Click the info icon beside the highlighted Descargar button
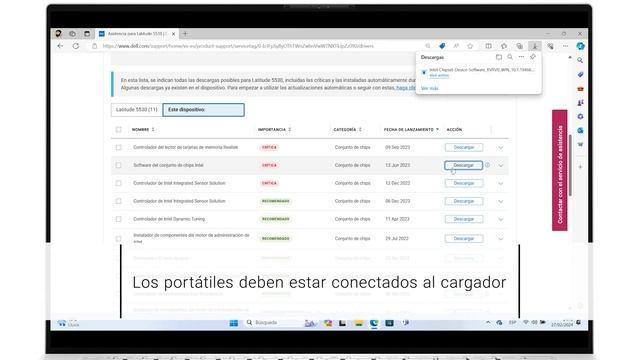Viewport: 640px width, 360px height. point(487,165)
